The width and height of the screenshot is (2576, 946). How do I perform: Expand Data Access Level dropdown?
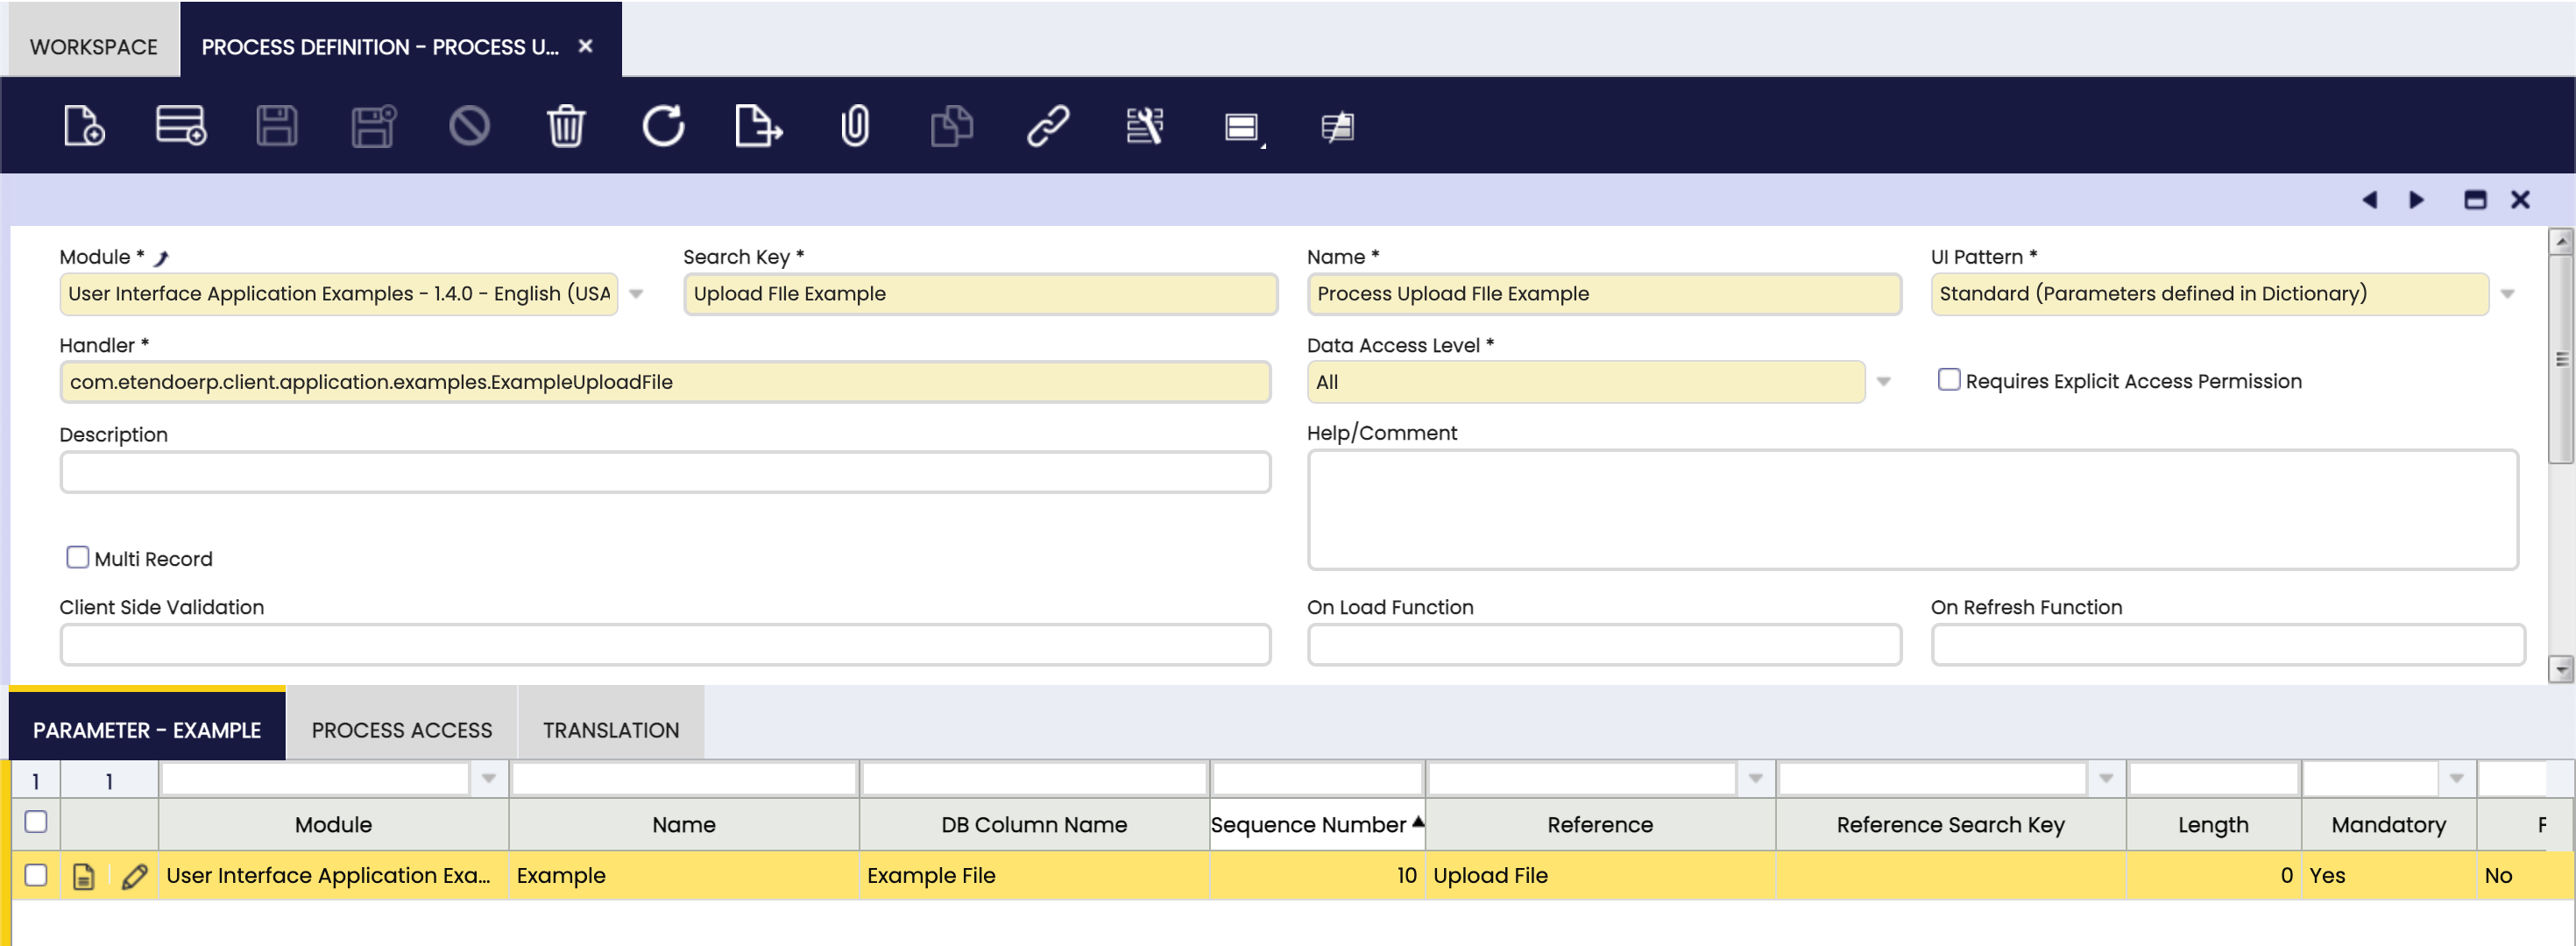(1883, 382)
